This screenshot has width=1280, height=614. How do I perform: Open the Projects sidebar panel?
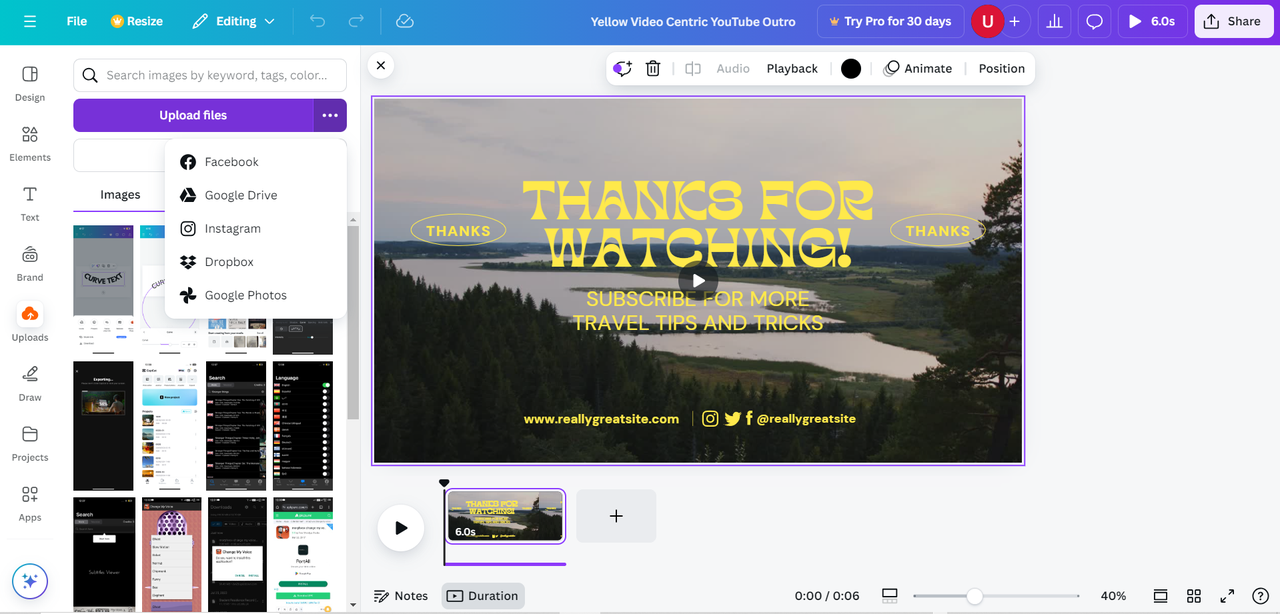[30, 444]
